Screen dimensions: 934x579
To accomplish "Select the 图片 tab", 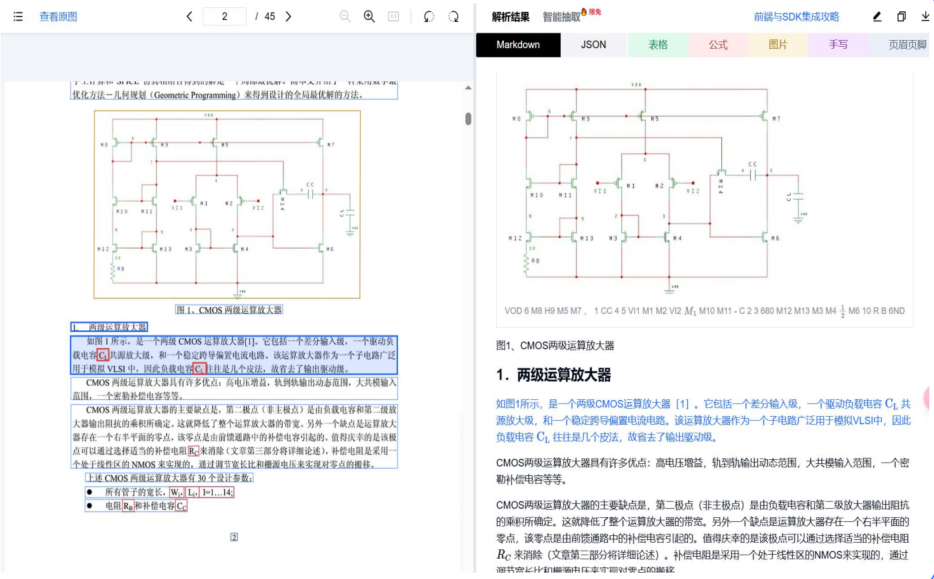I will [778, 45].
